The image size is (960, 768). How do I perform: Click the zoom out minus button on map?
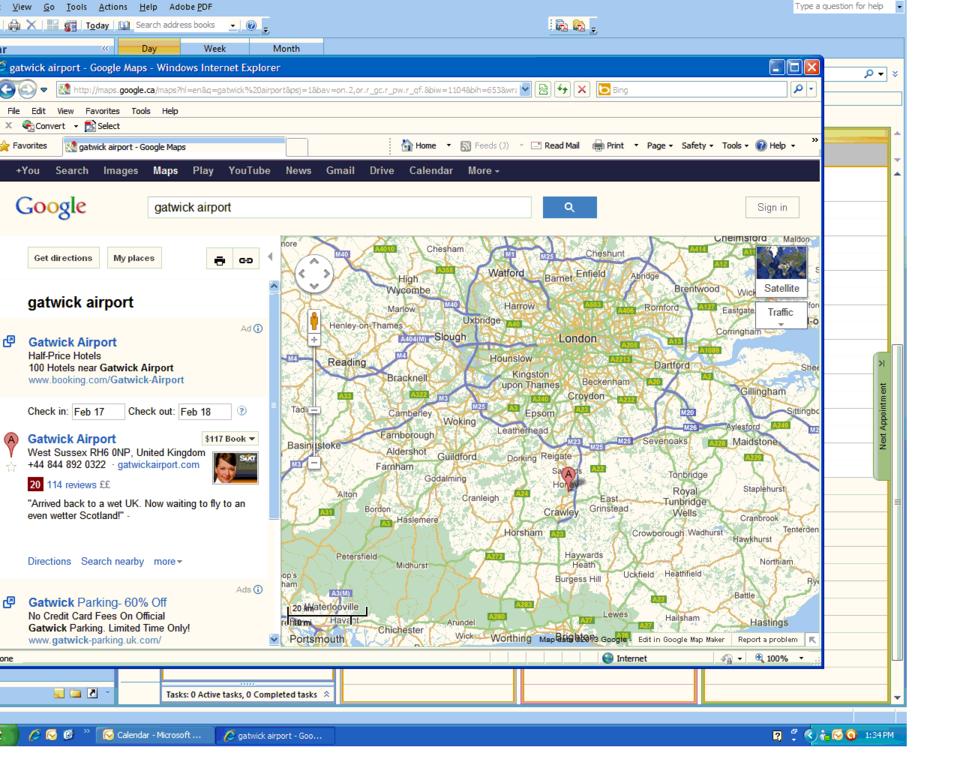click(x=314, y=463)
